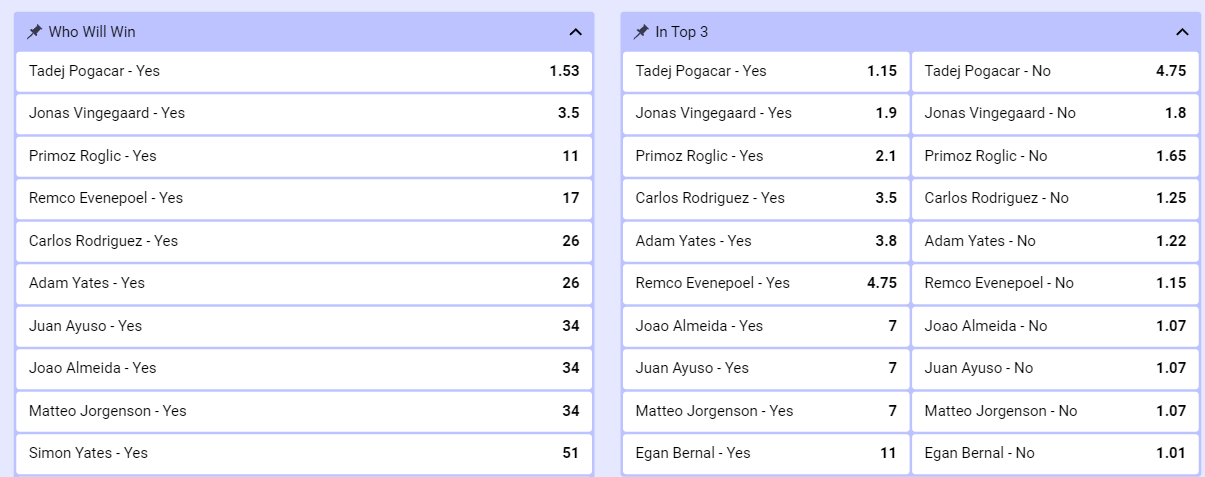Select Tadej Pogacar to win at 1.53
Screen dimensions: 1205x477
click(x=304, y=71)
